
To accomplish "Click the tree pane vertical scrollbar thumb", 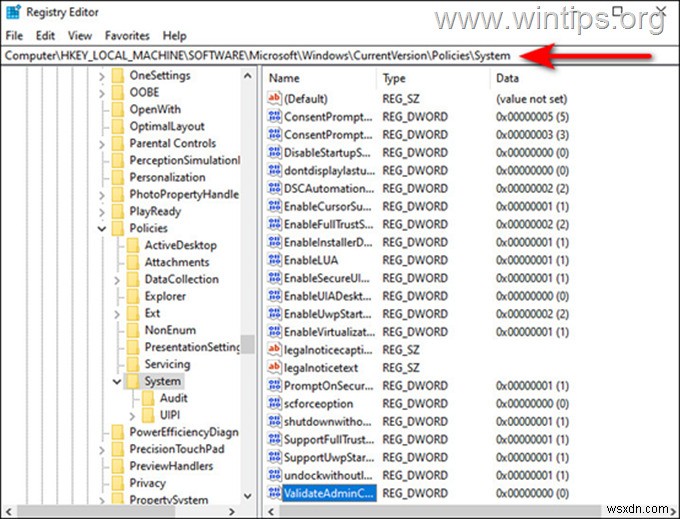I will tap(248, 345).
